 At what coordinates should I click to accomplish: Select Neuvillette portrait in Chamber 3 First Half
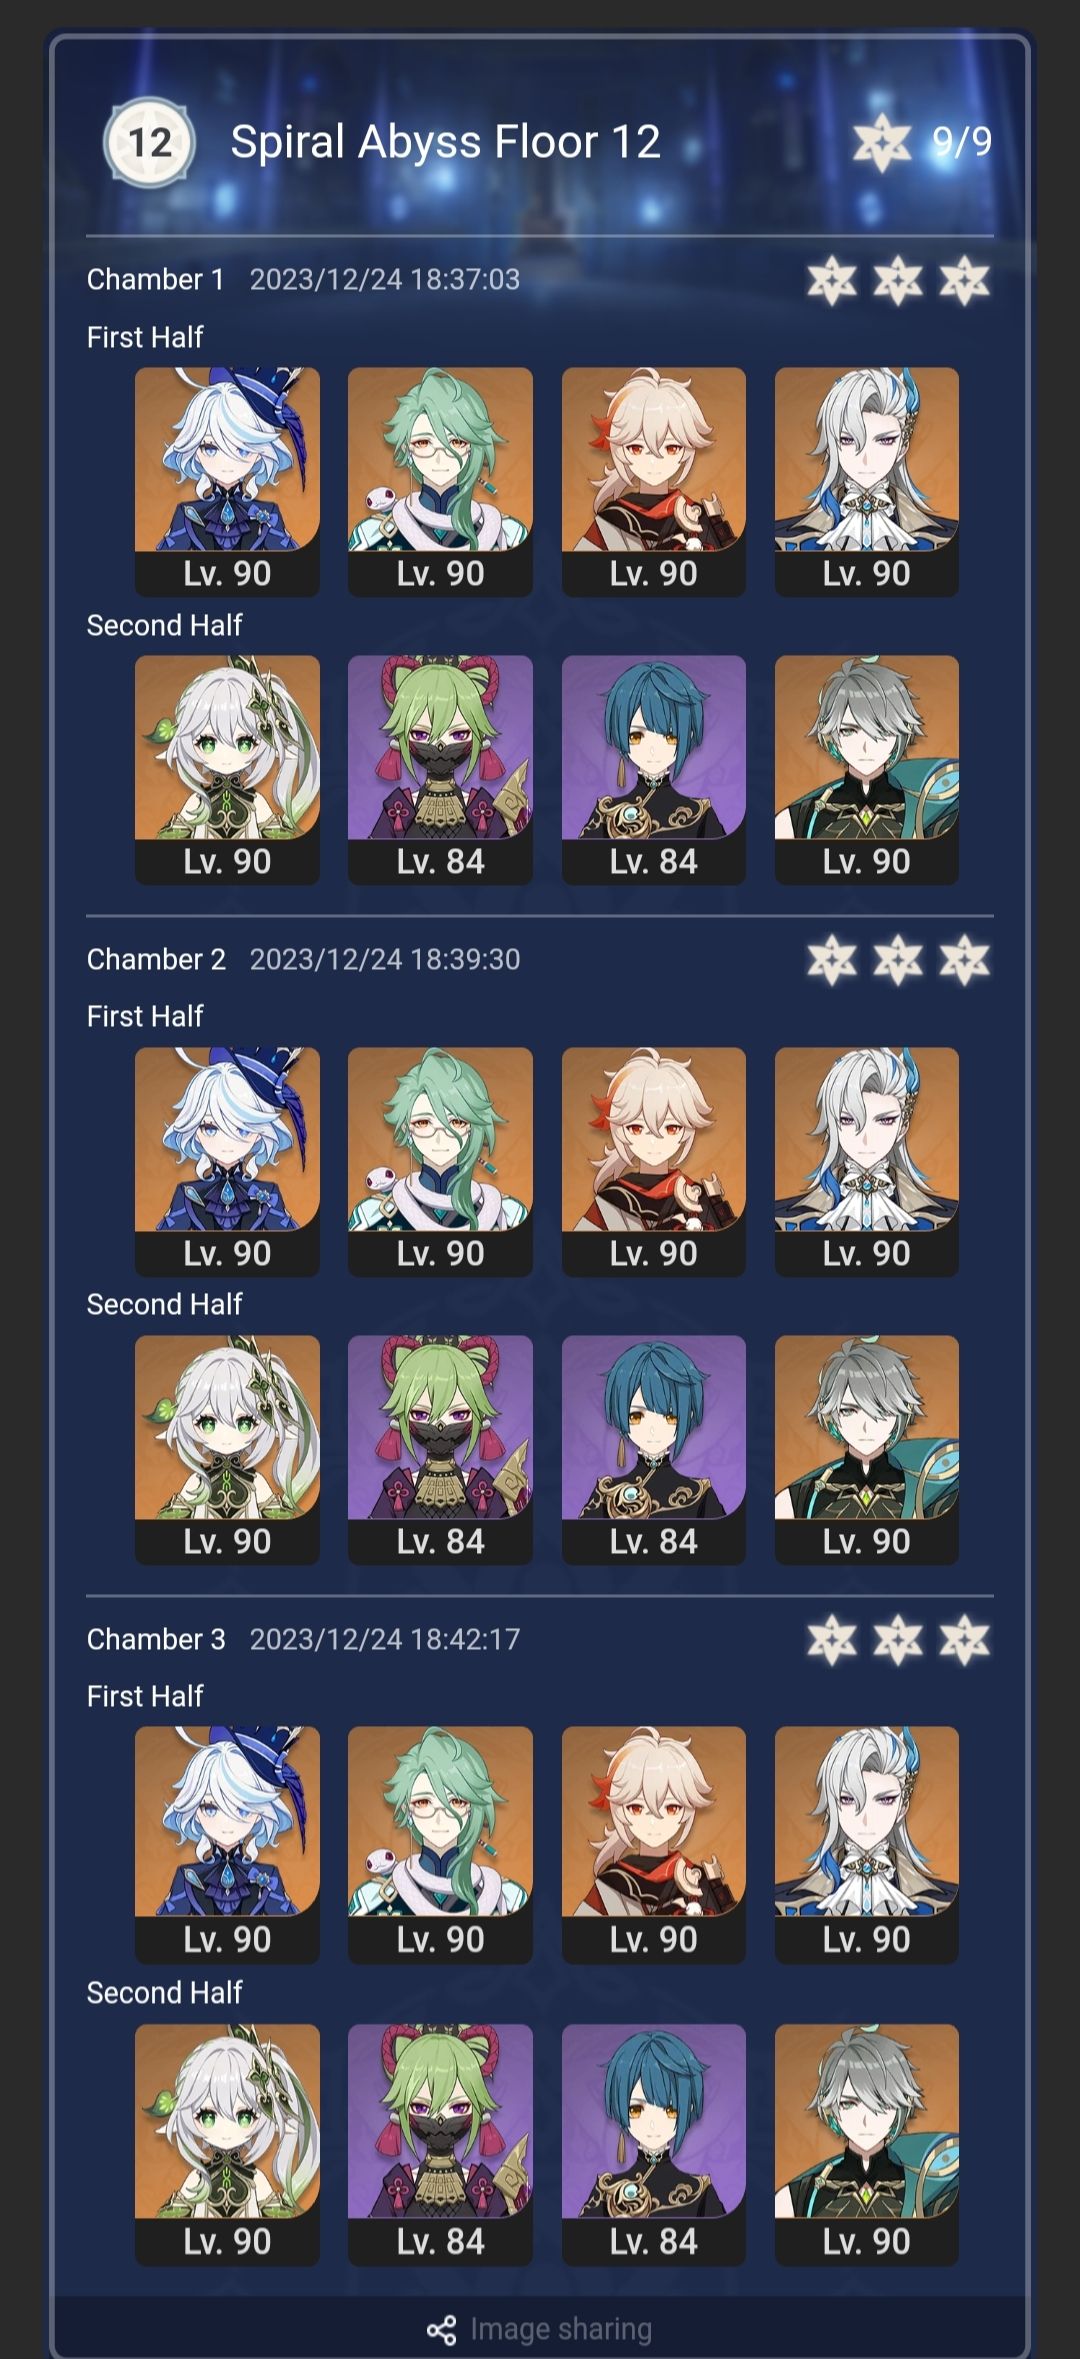[x=867, y=1844]
